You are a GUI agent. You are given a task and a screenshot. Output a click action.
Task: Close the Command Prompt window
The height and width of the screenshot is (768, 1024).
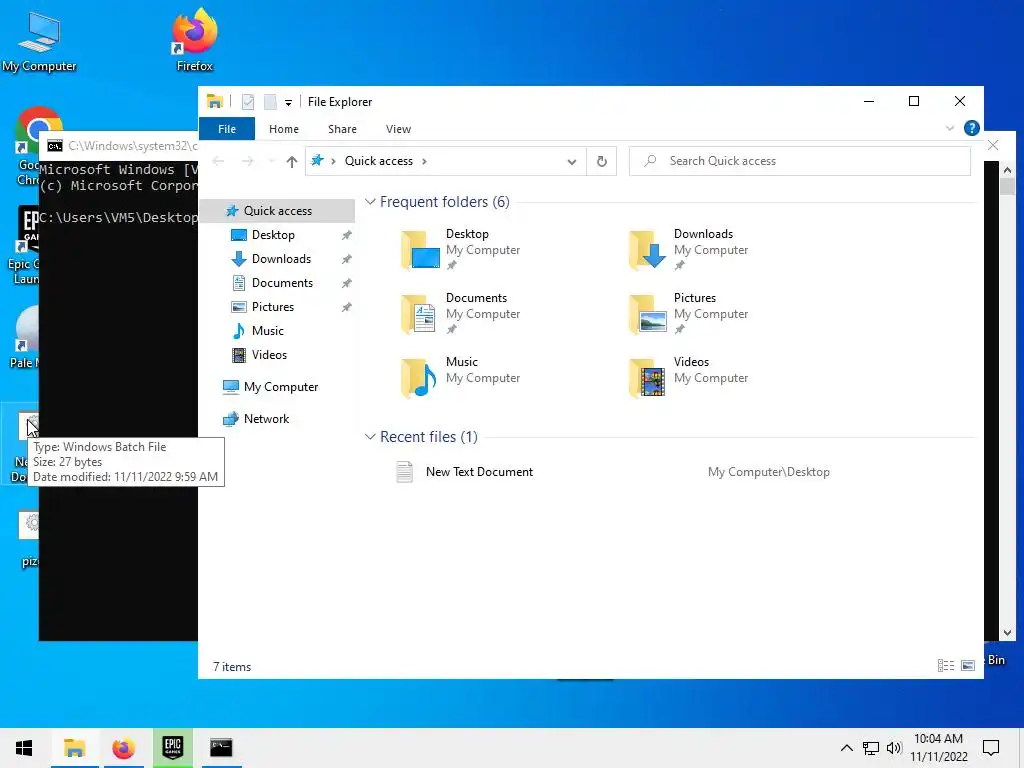click(993, 145)
